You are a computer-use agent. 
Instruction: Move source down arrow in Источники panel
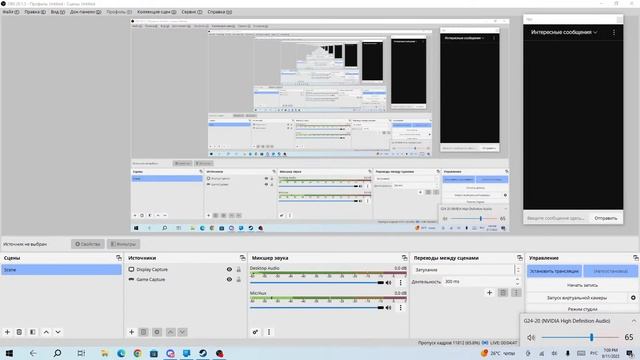[x=182, y=332]
